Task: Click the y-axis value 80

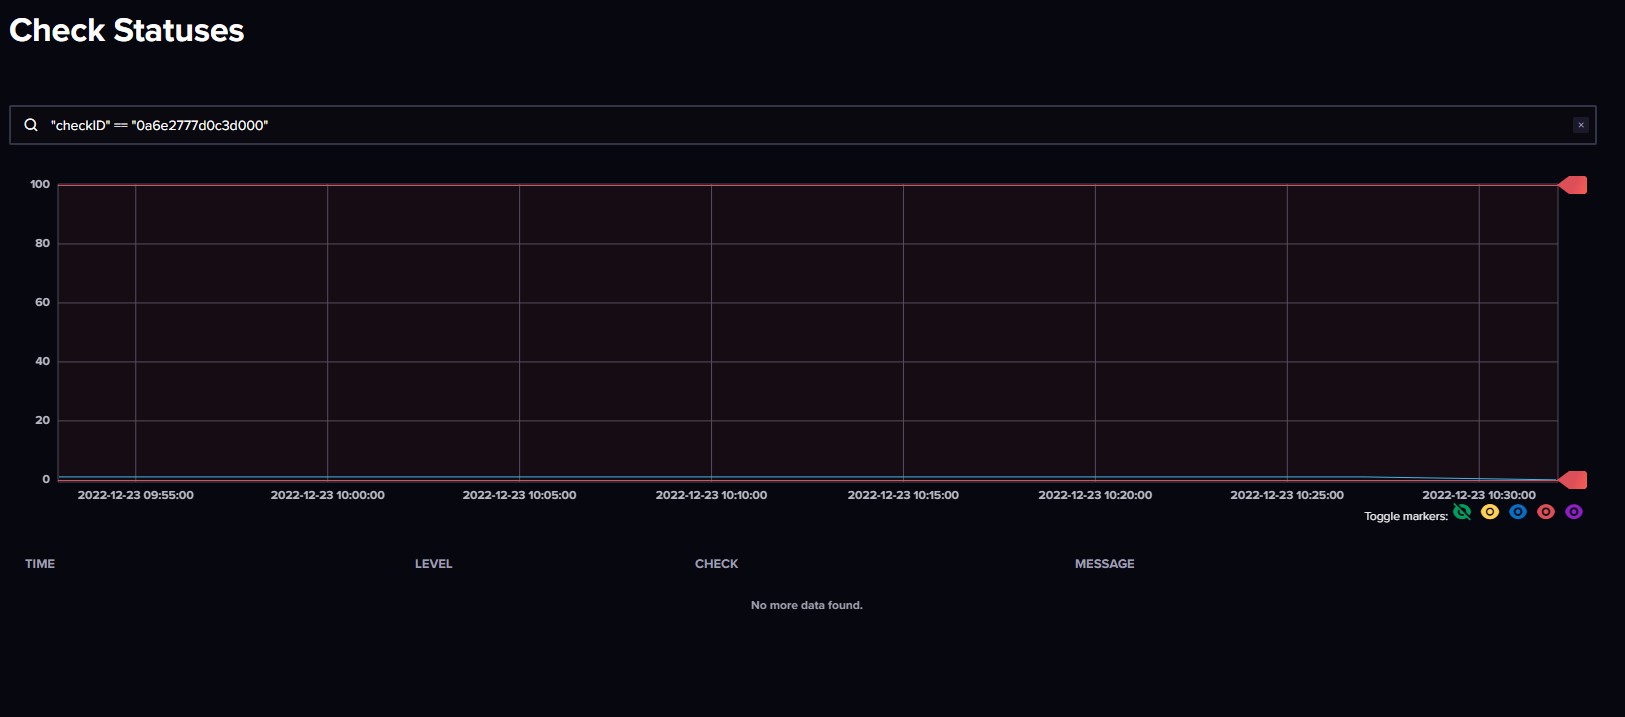Action: tap(42, 243)
